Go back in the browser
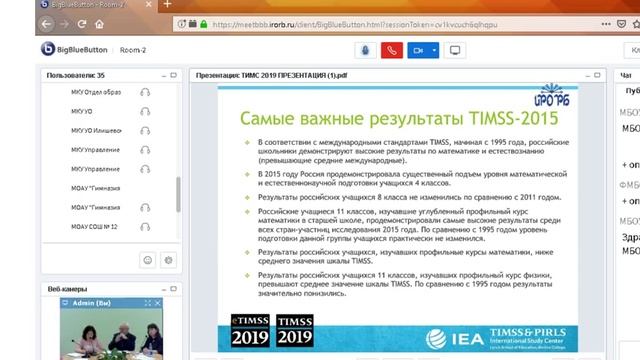The image size is (640, 360). click(46, 24)
